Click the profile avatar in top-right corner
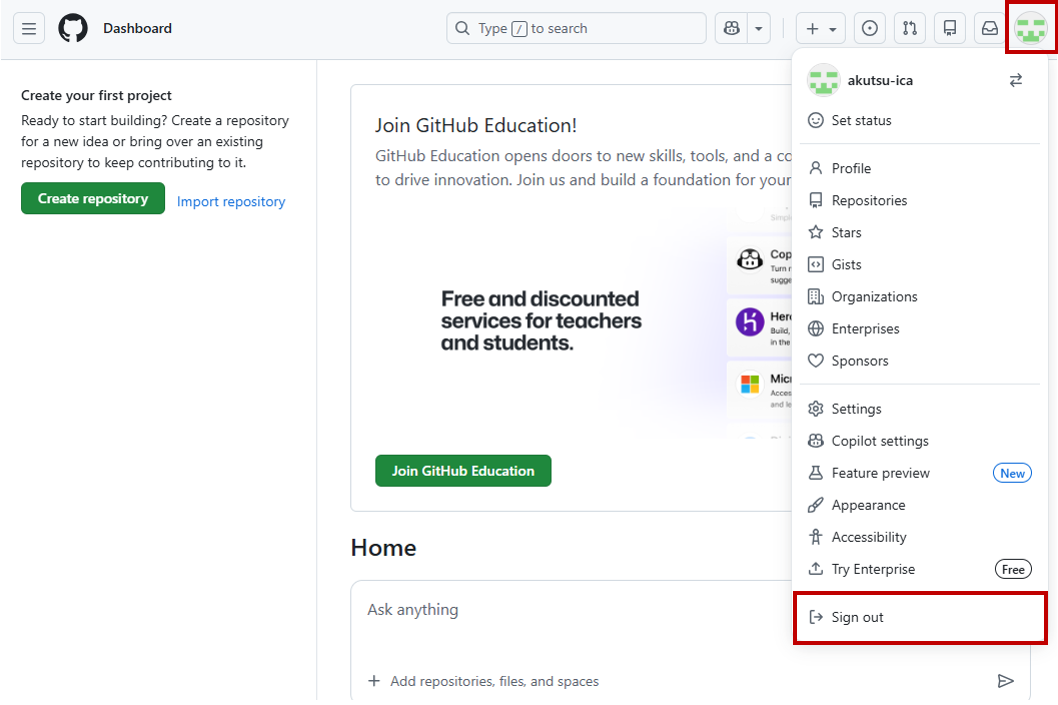The height and width of the screenshot is (705, 1058). click(x=1031, y=29)
